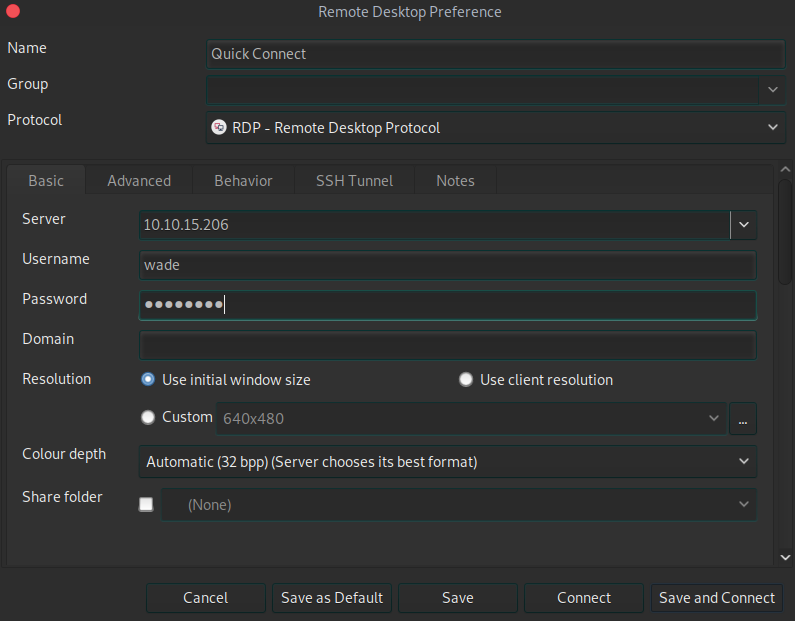Focus the Username input field
Screen dimensions: 795x621
[447, 265]
